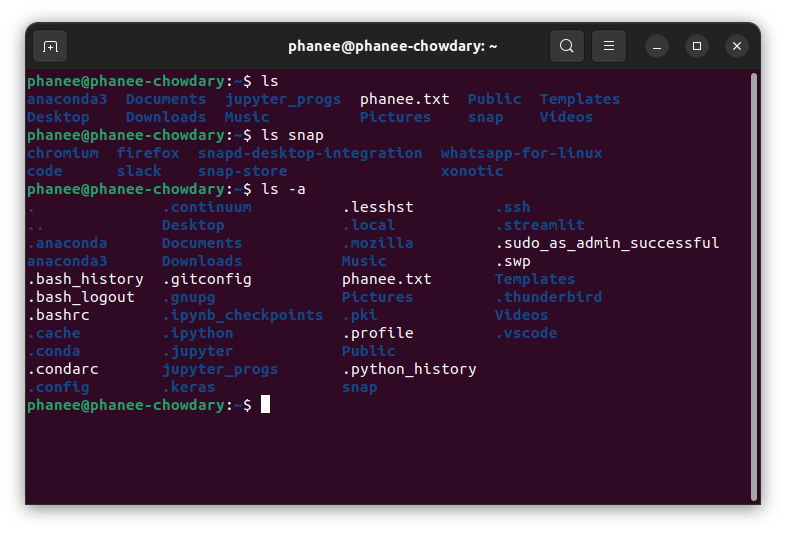Click the .gnupg directory name
This screenshot has width=786, height=533.
point(188,297)
